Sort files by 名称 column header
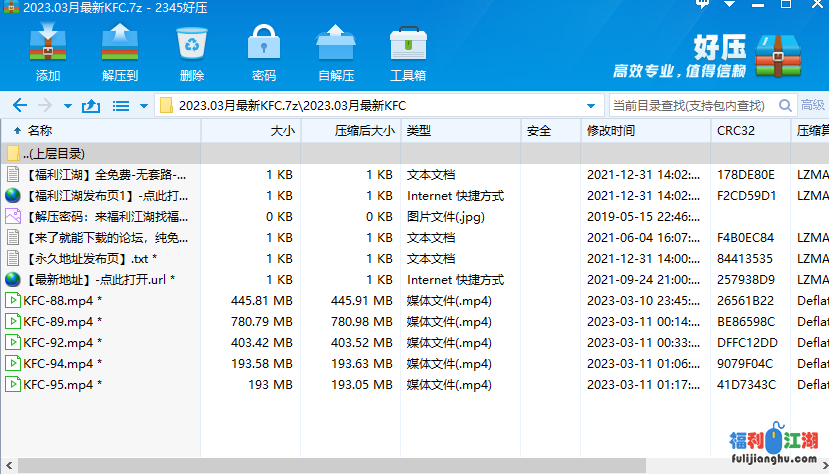This screenshot has height=474, width=829. (40, 130)
